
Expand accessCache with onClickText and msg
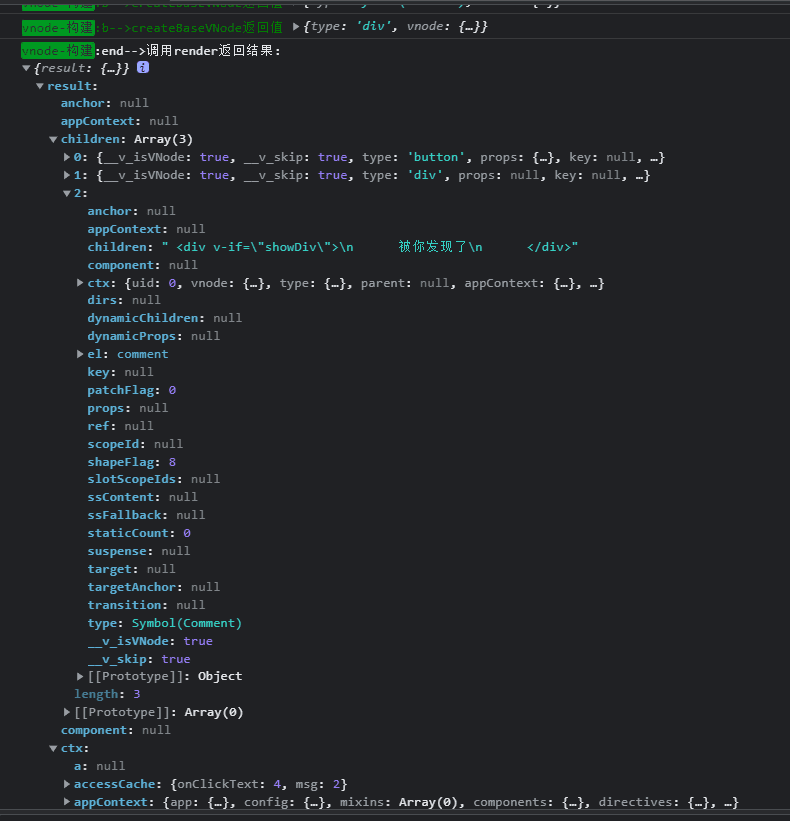coord(67,784)
